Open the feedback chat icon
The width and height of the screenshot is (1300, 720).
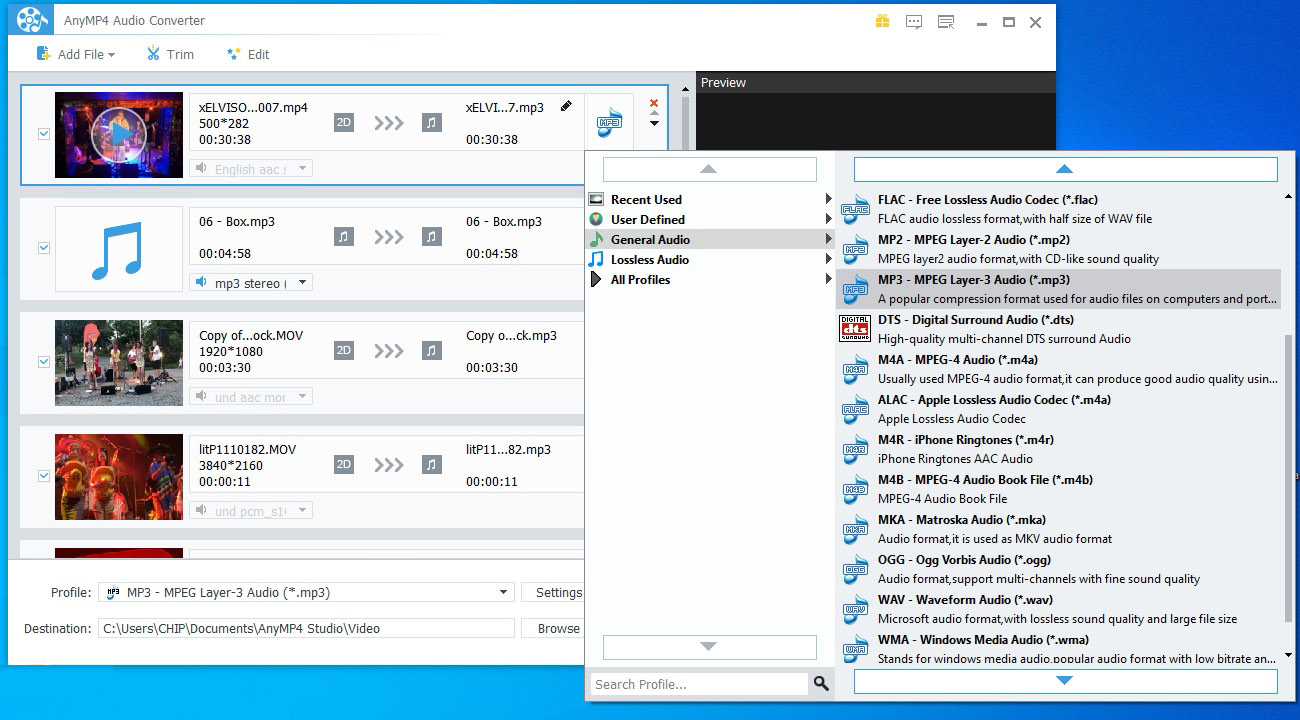913,21
